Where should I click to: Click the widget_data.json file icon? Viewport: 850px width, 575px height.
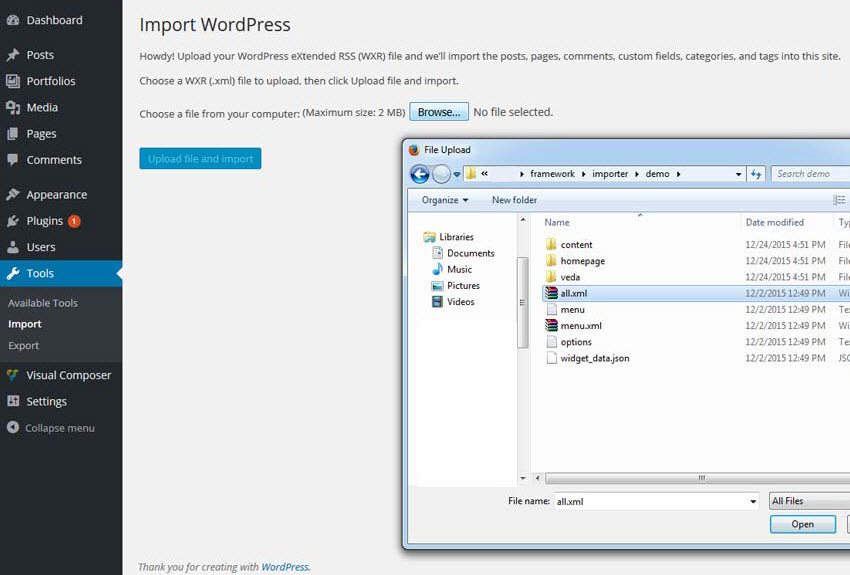coord(551,358)
